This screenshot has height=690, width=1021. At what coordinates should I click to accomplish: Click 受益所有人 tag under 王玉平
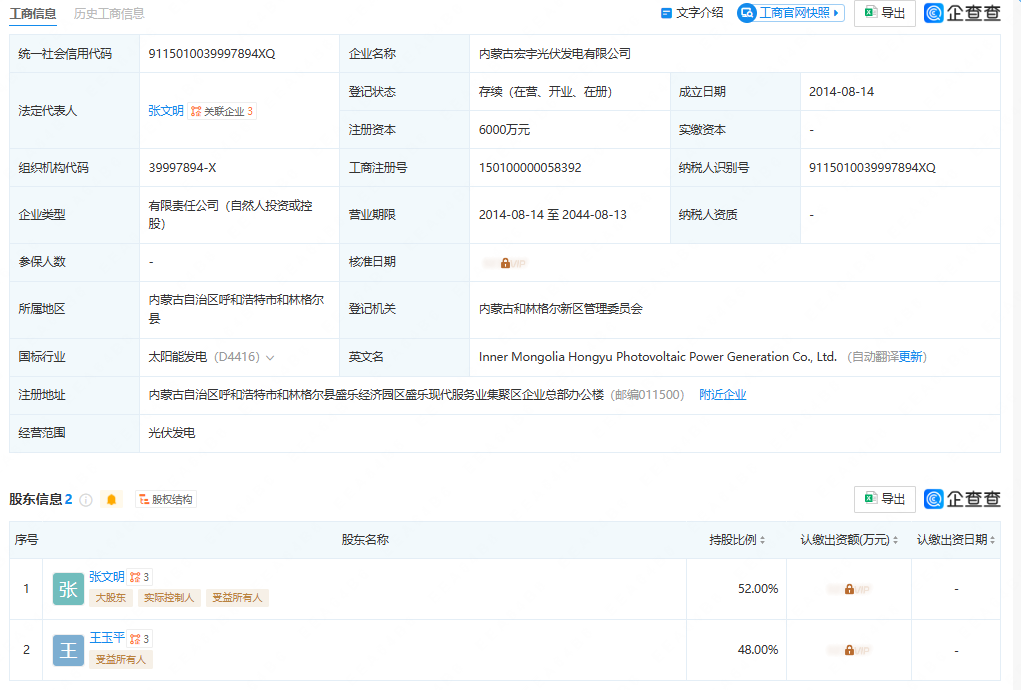(x=120, y=659)
